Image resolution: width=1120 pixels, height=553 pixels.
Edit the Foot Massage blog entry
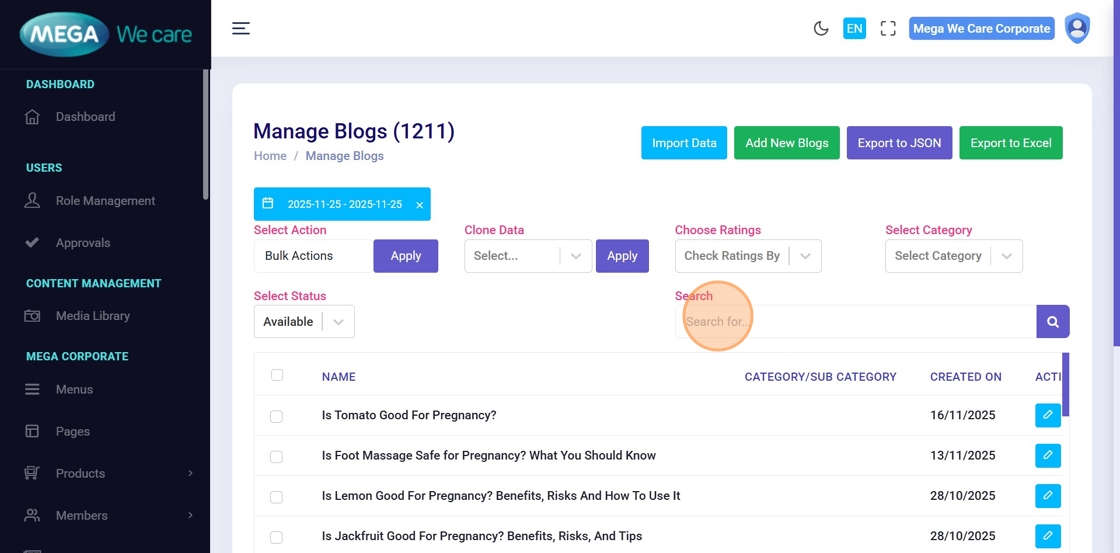click(1047, 455)
